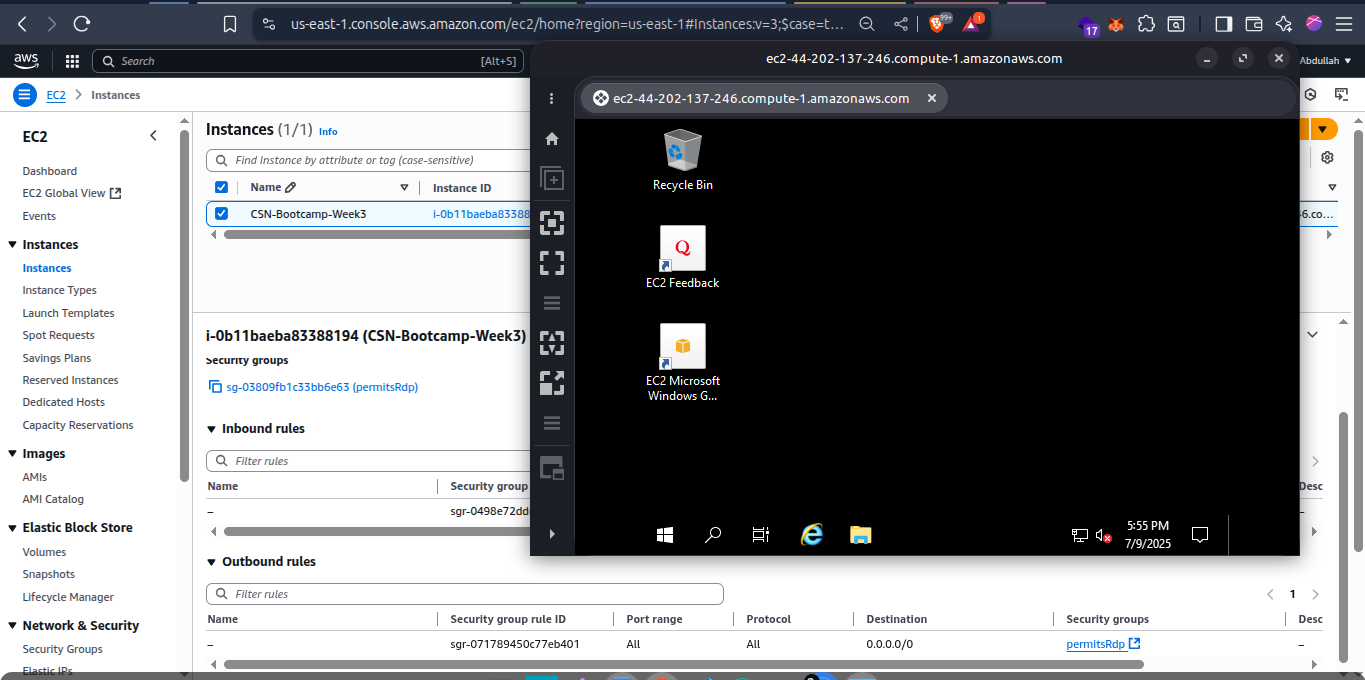Collapse the Instances sidebar section
Image resolution: width=1365 pixels, height=680 pixels.
point(12,245)
